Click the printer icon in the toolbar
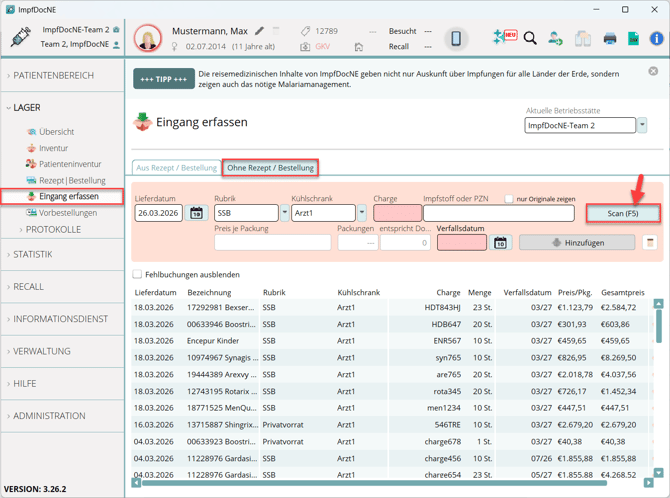 point(610,39)
